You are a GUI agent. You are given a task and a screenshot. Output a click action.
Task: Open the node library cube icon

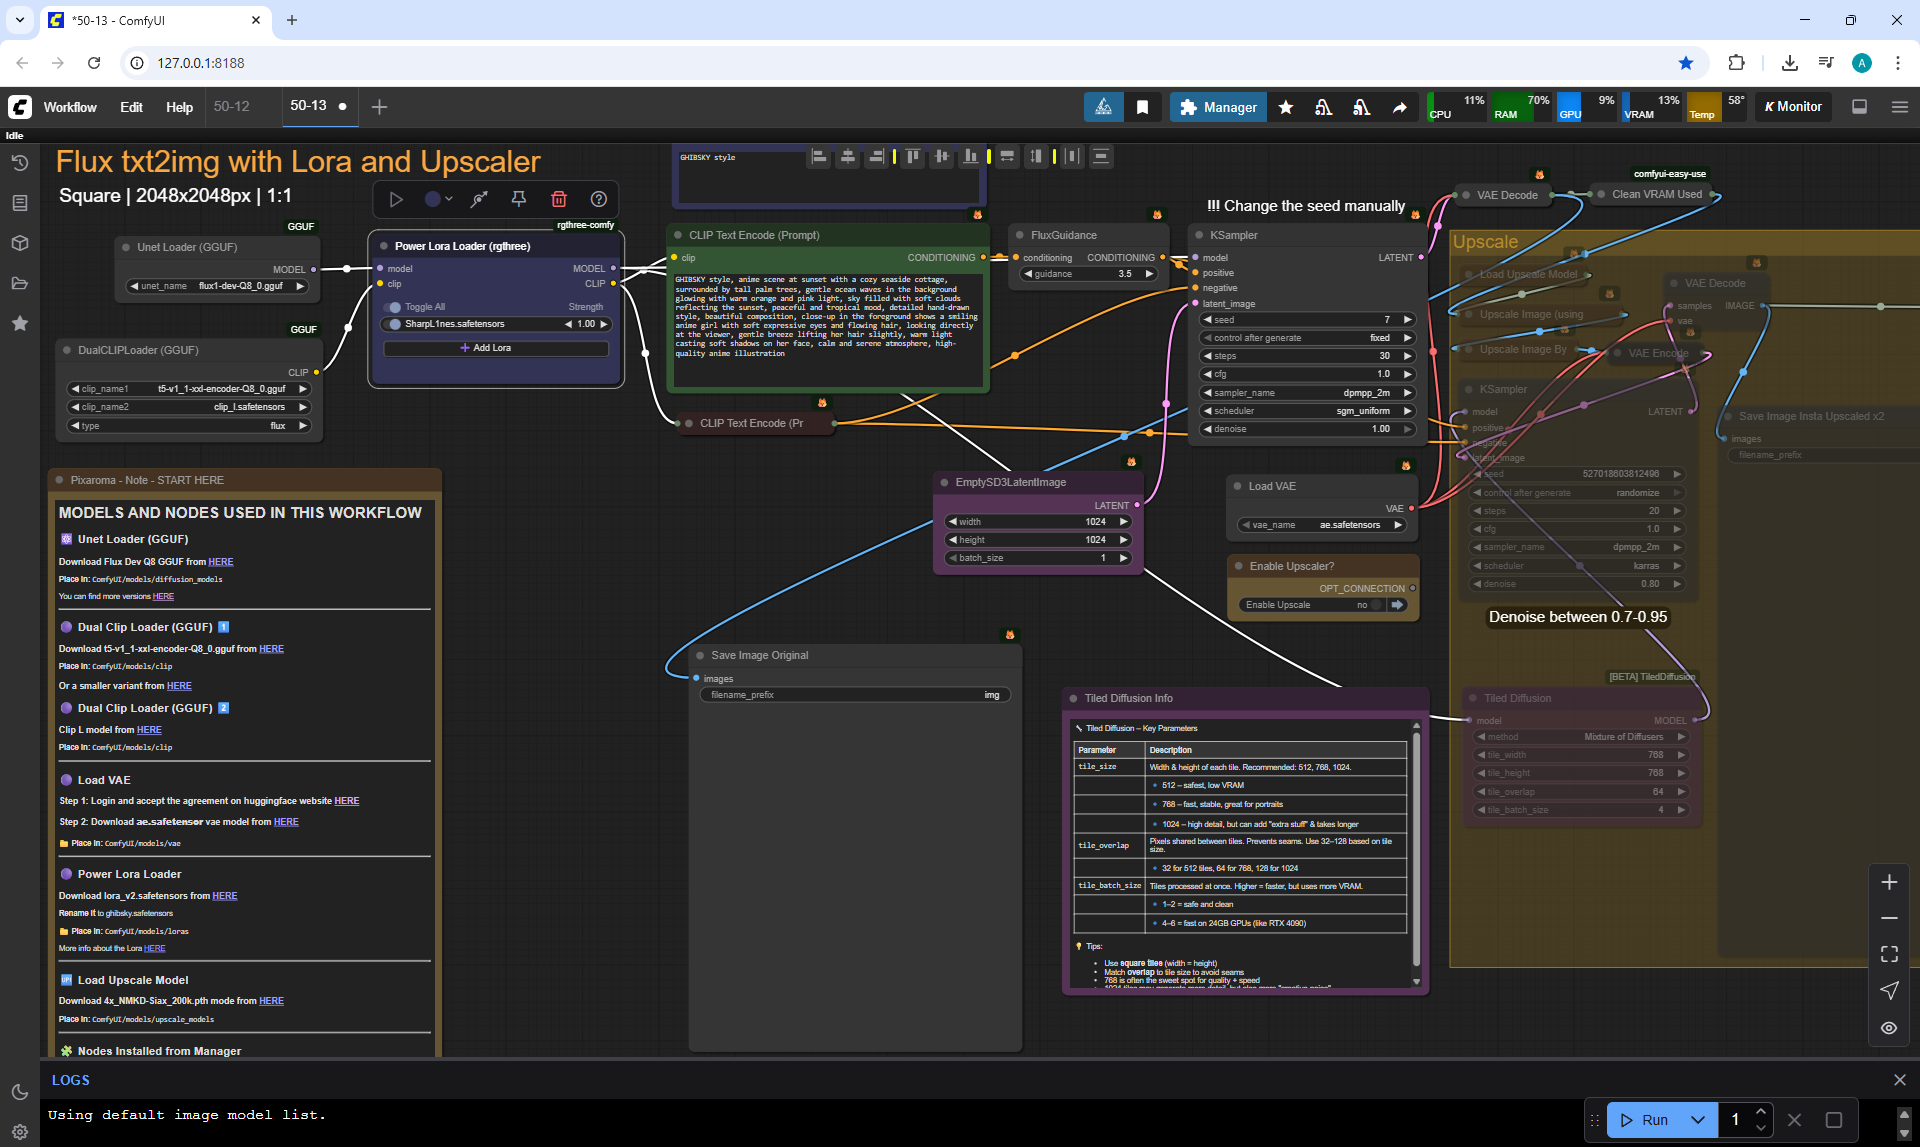[x=19, y=243]
